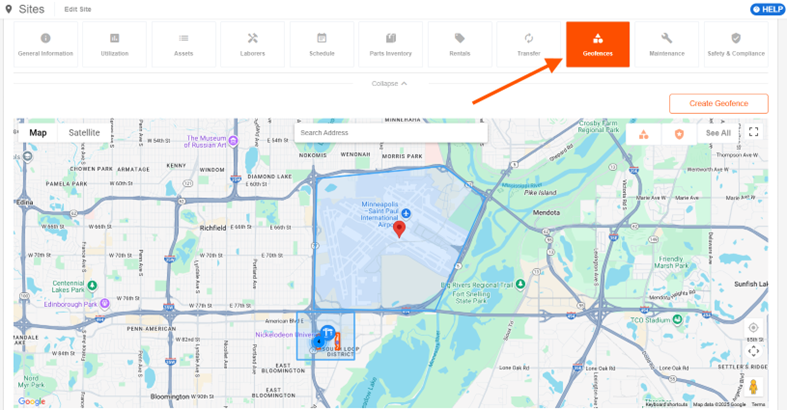Viewport: 787px width, 410px height.
Task: Click the Diamond Lake label
Action: click(x=270, y=177)
